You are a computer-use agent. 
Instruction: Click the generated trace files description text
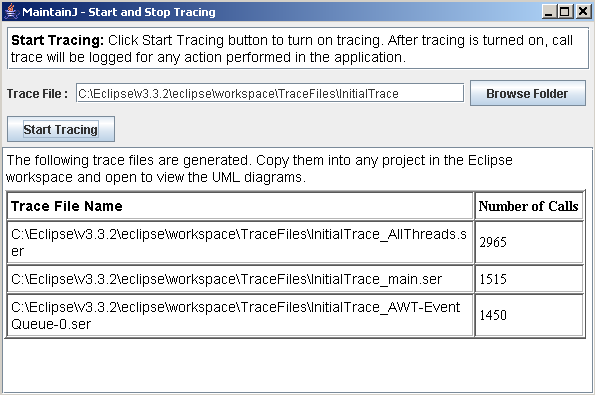point(259,169)
